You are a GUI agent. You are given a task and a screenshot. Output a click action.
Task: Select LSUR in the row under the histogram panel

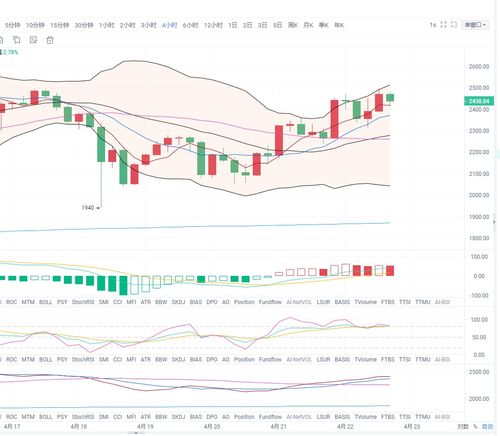pyautogui.click(x=323, y=302)
